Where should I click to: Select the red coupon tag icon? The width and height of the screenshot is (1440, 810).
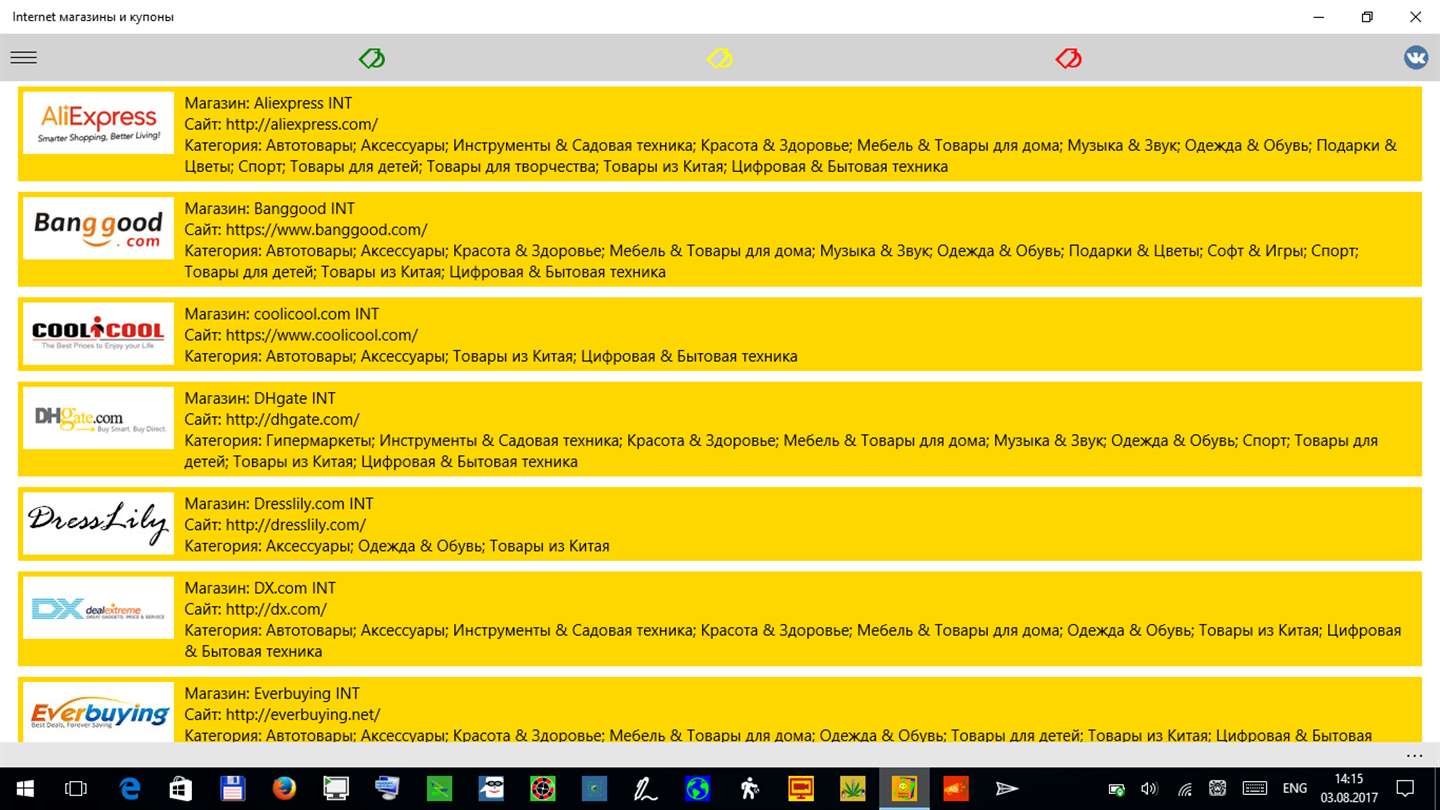[1069, 59]
